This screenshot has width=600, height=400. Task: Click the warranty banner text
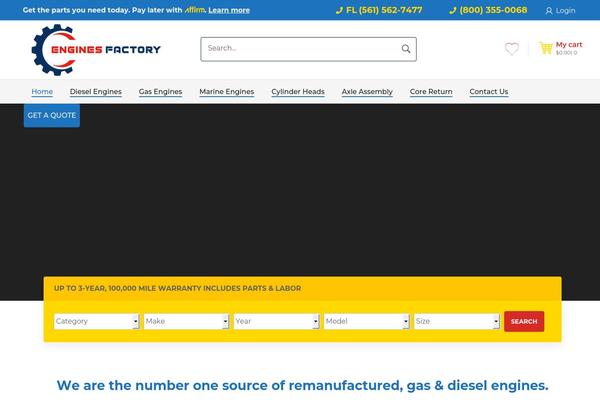[177, 288]
